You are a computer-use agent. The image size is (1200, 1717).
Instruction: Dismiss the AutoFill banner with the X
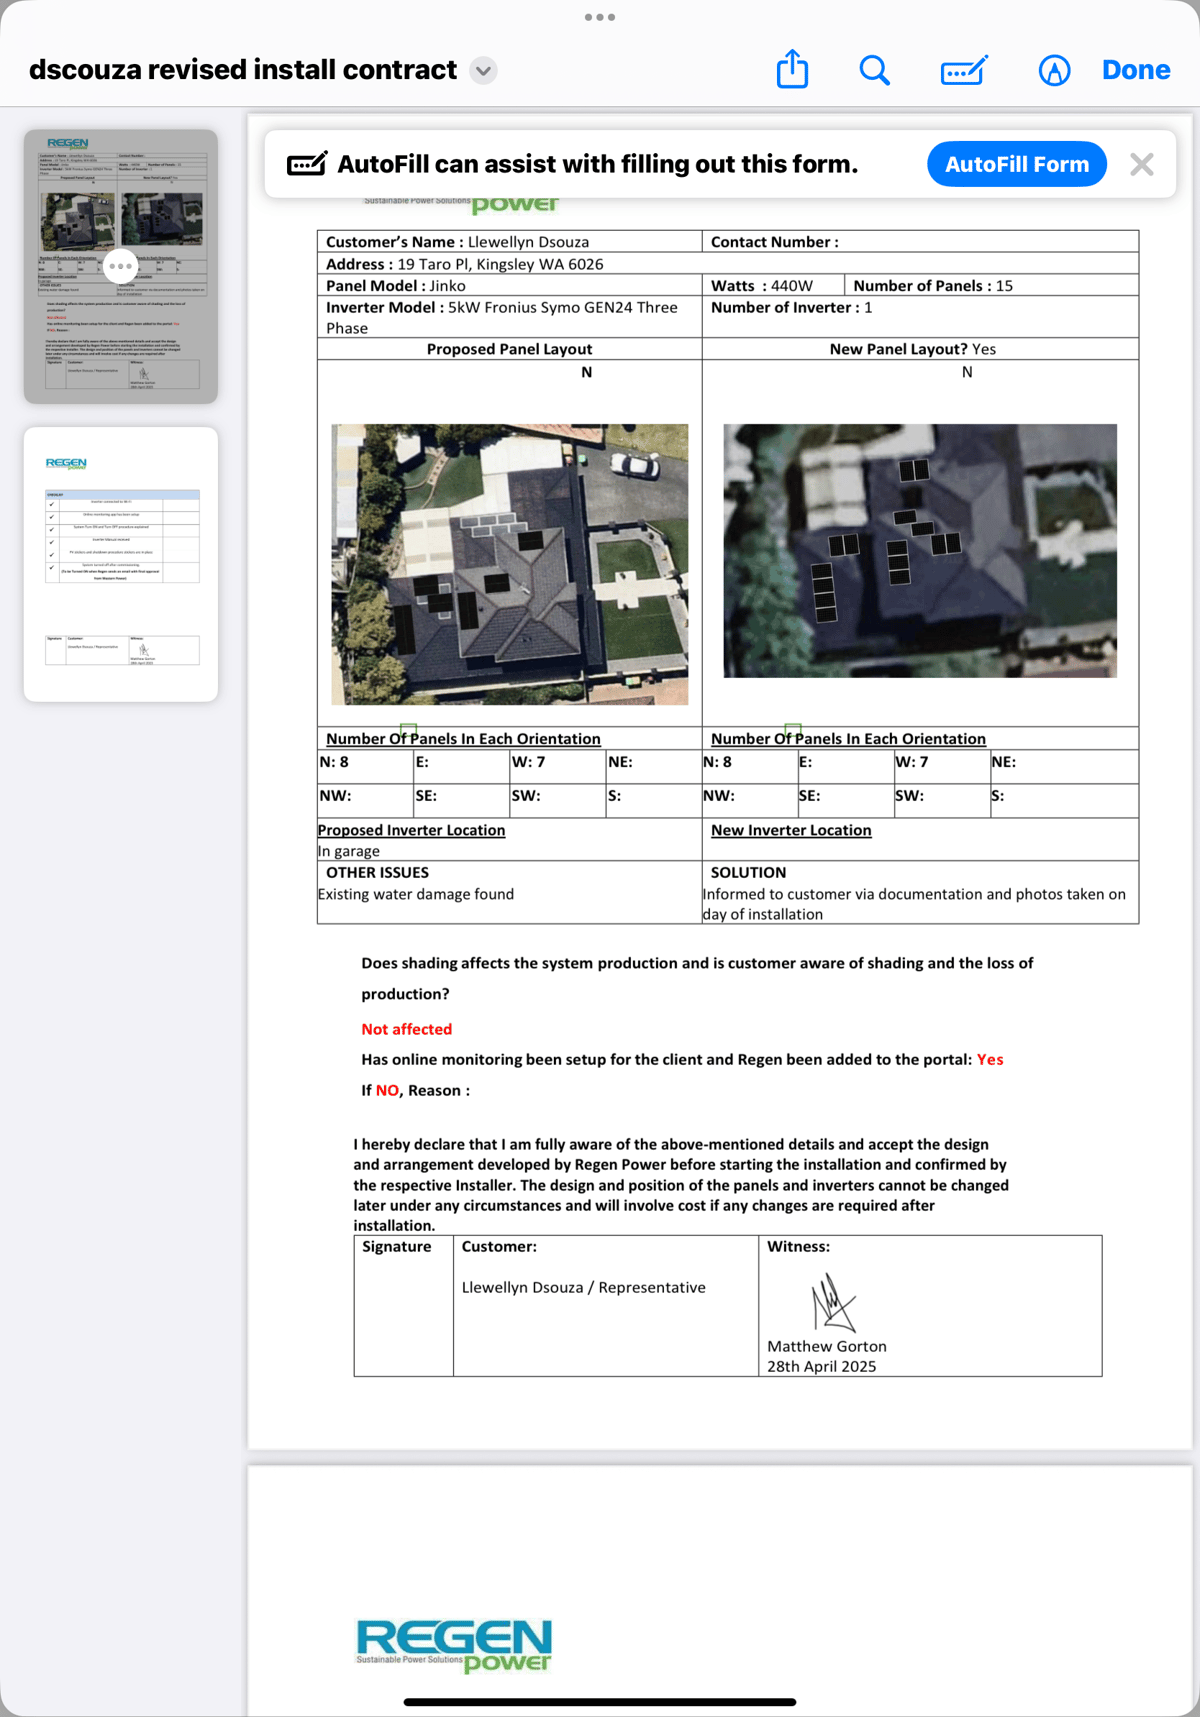click(1142, 164)
